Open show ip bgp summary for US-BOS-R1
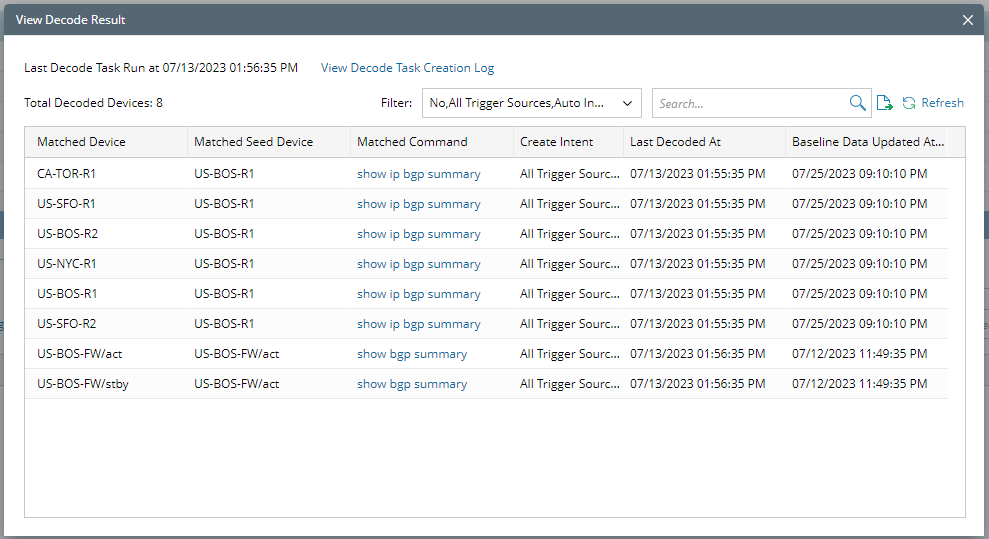The height and width of the screenshot is (539, 989). (419, 294)
